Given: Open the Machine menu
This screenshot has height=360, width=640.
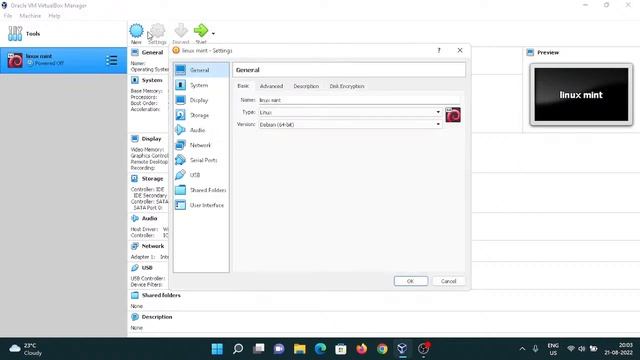Looking at the screenshot, I should (x=30, y=16).
